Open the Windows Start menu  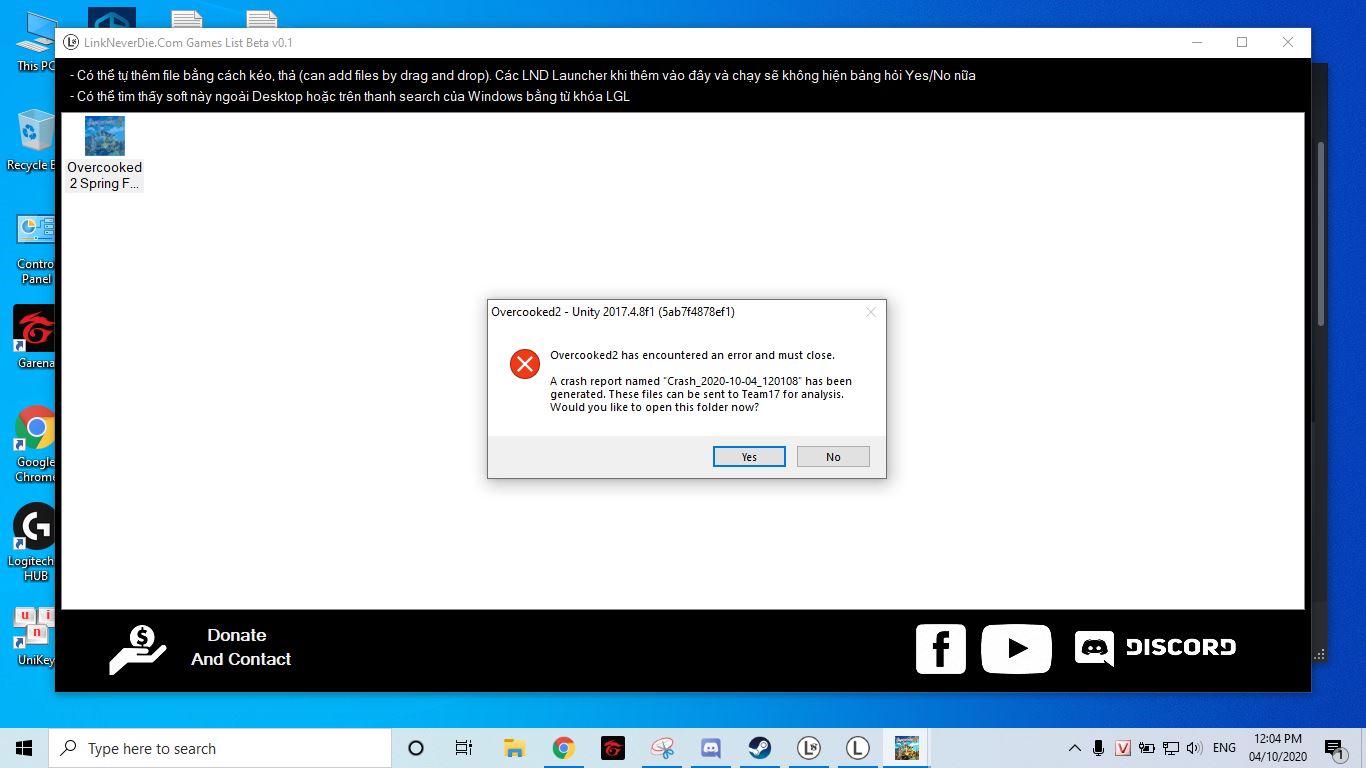point(24,748)
